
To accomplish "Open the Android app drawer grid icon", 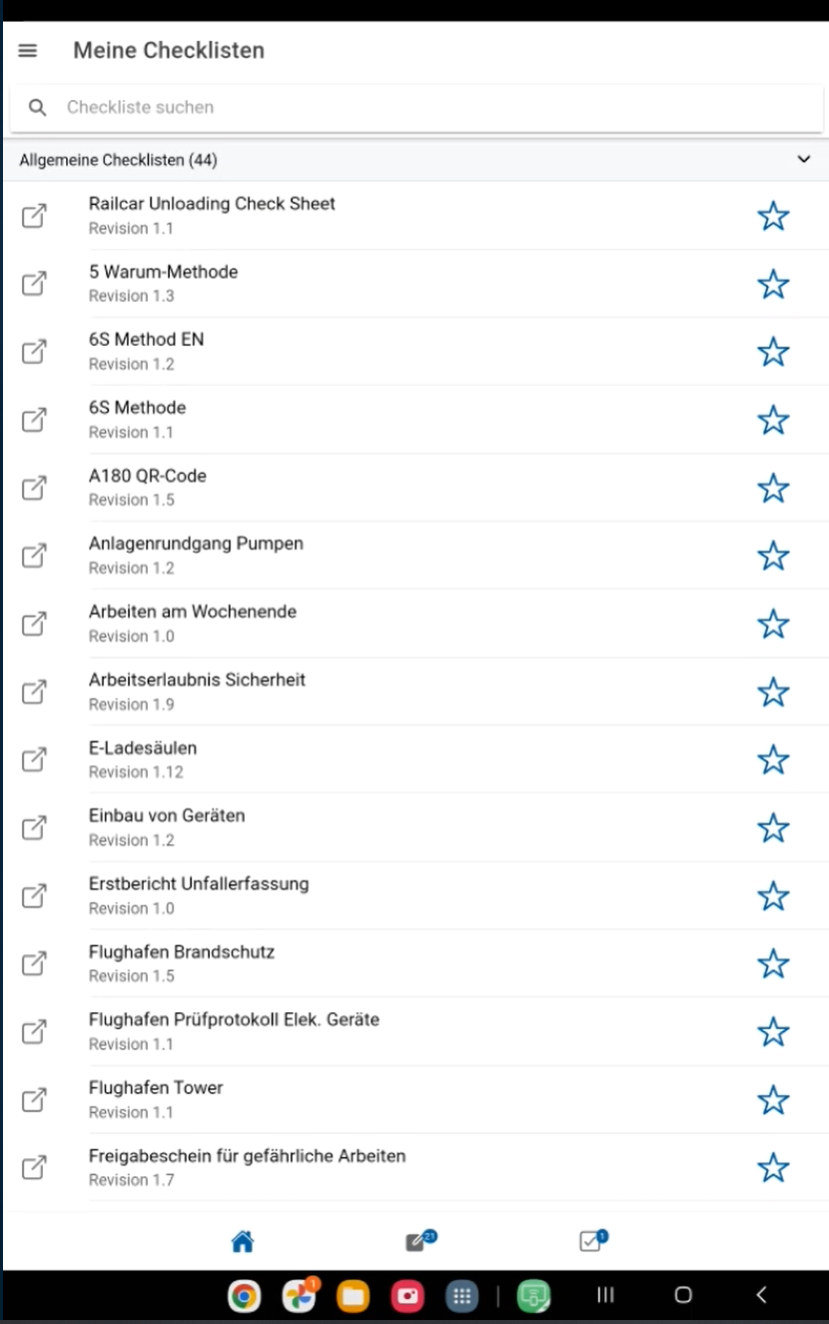I will coord(461,1296).
